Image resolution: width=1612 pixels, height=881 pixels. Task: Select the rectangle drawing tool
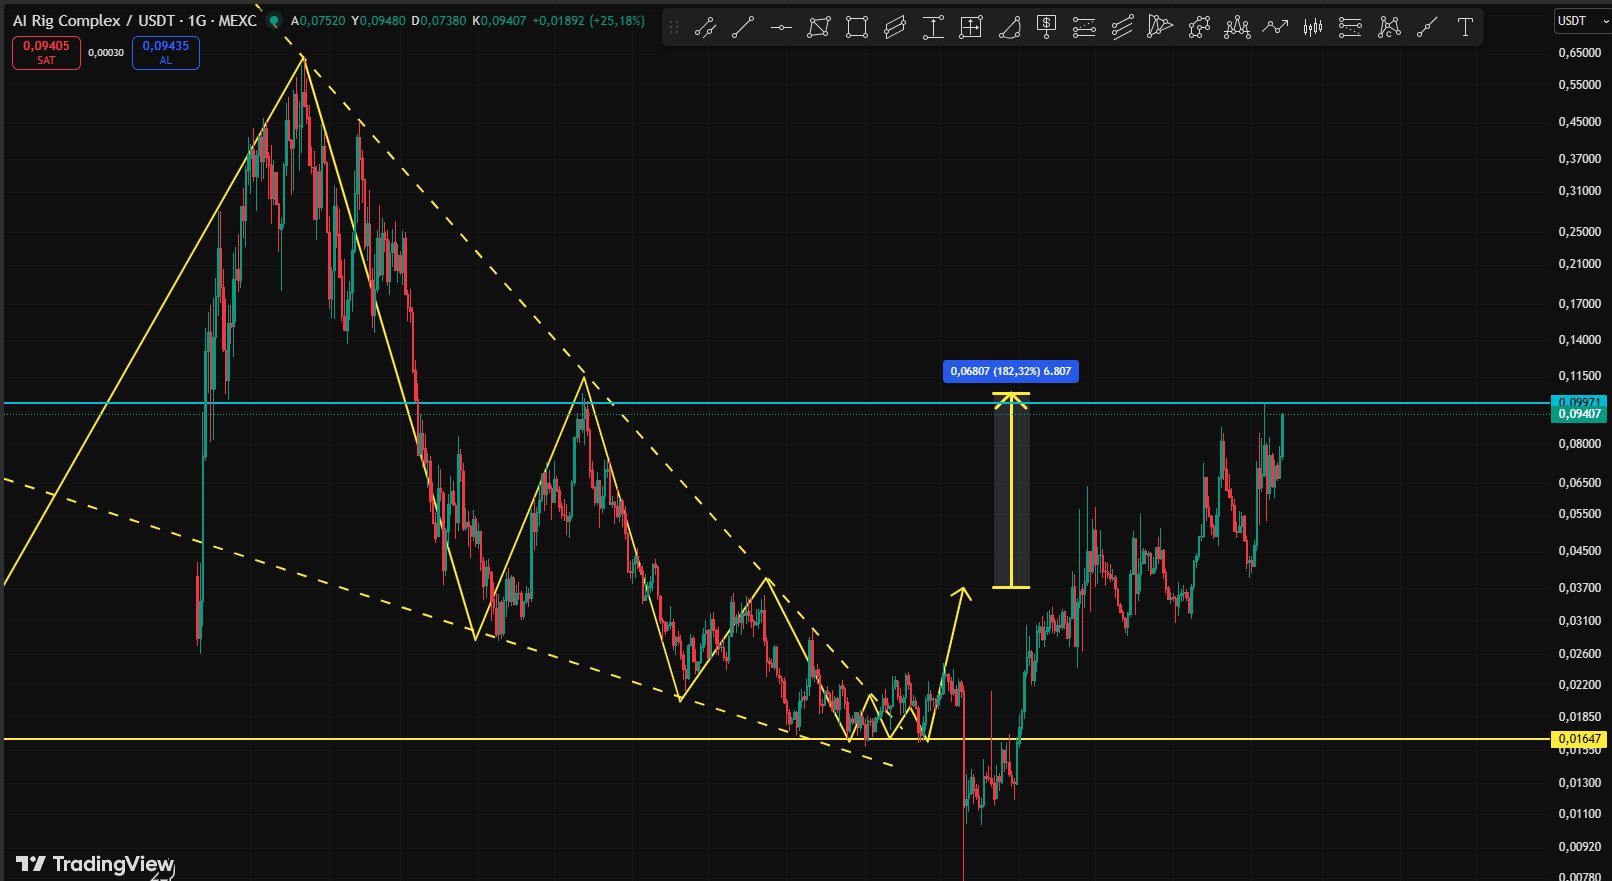(x=857, y=28)
